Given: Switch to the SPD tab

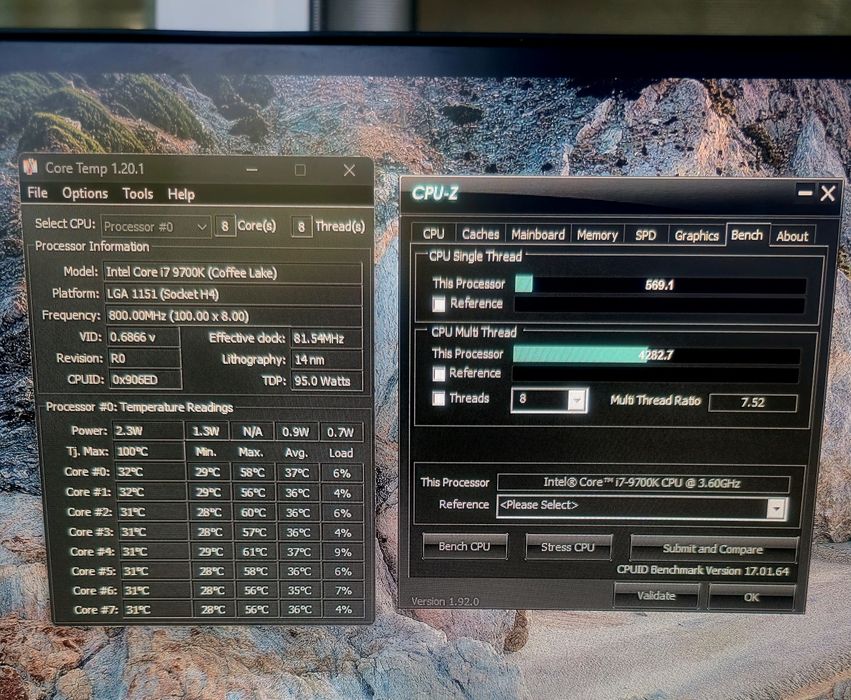Looking at the screenshot, I should (645, 236).
